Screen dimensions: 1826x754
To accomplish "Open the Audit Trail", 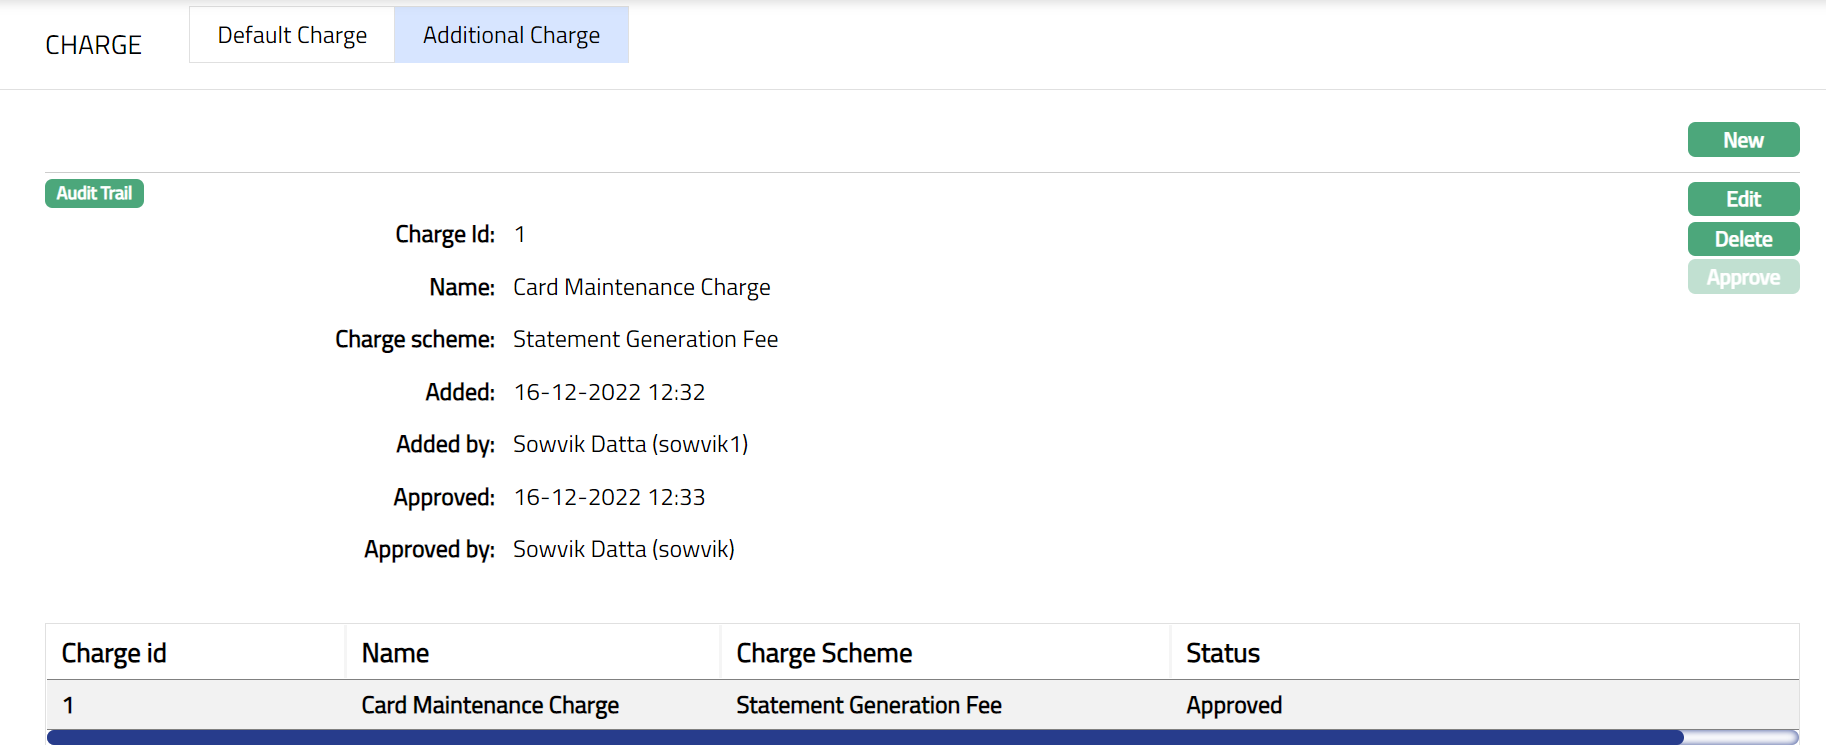I will (94, 193).
